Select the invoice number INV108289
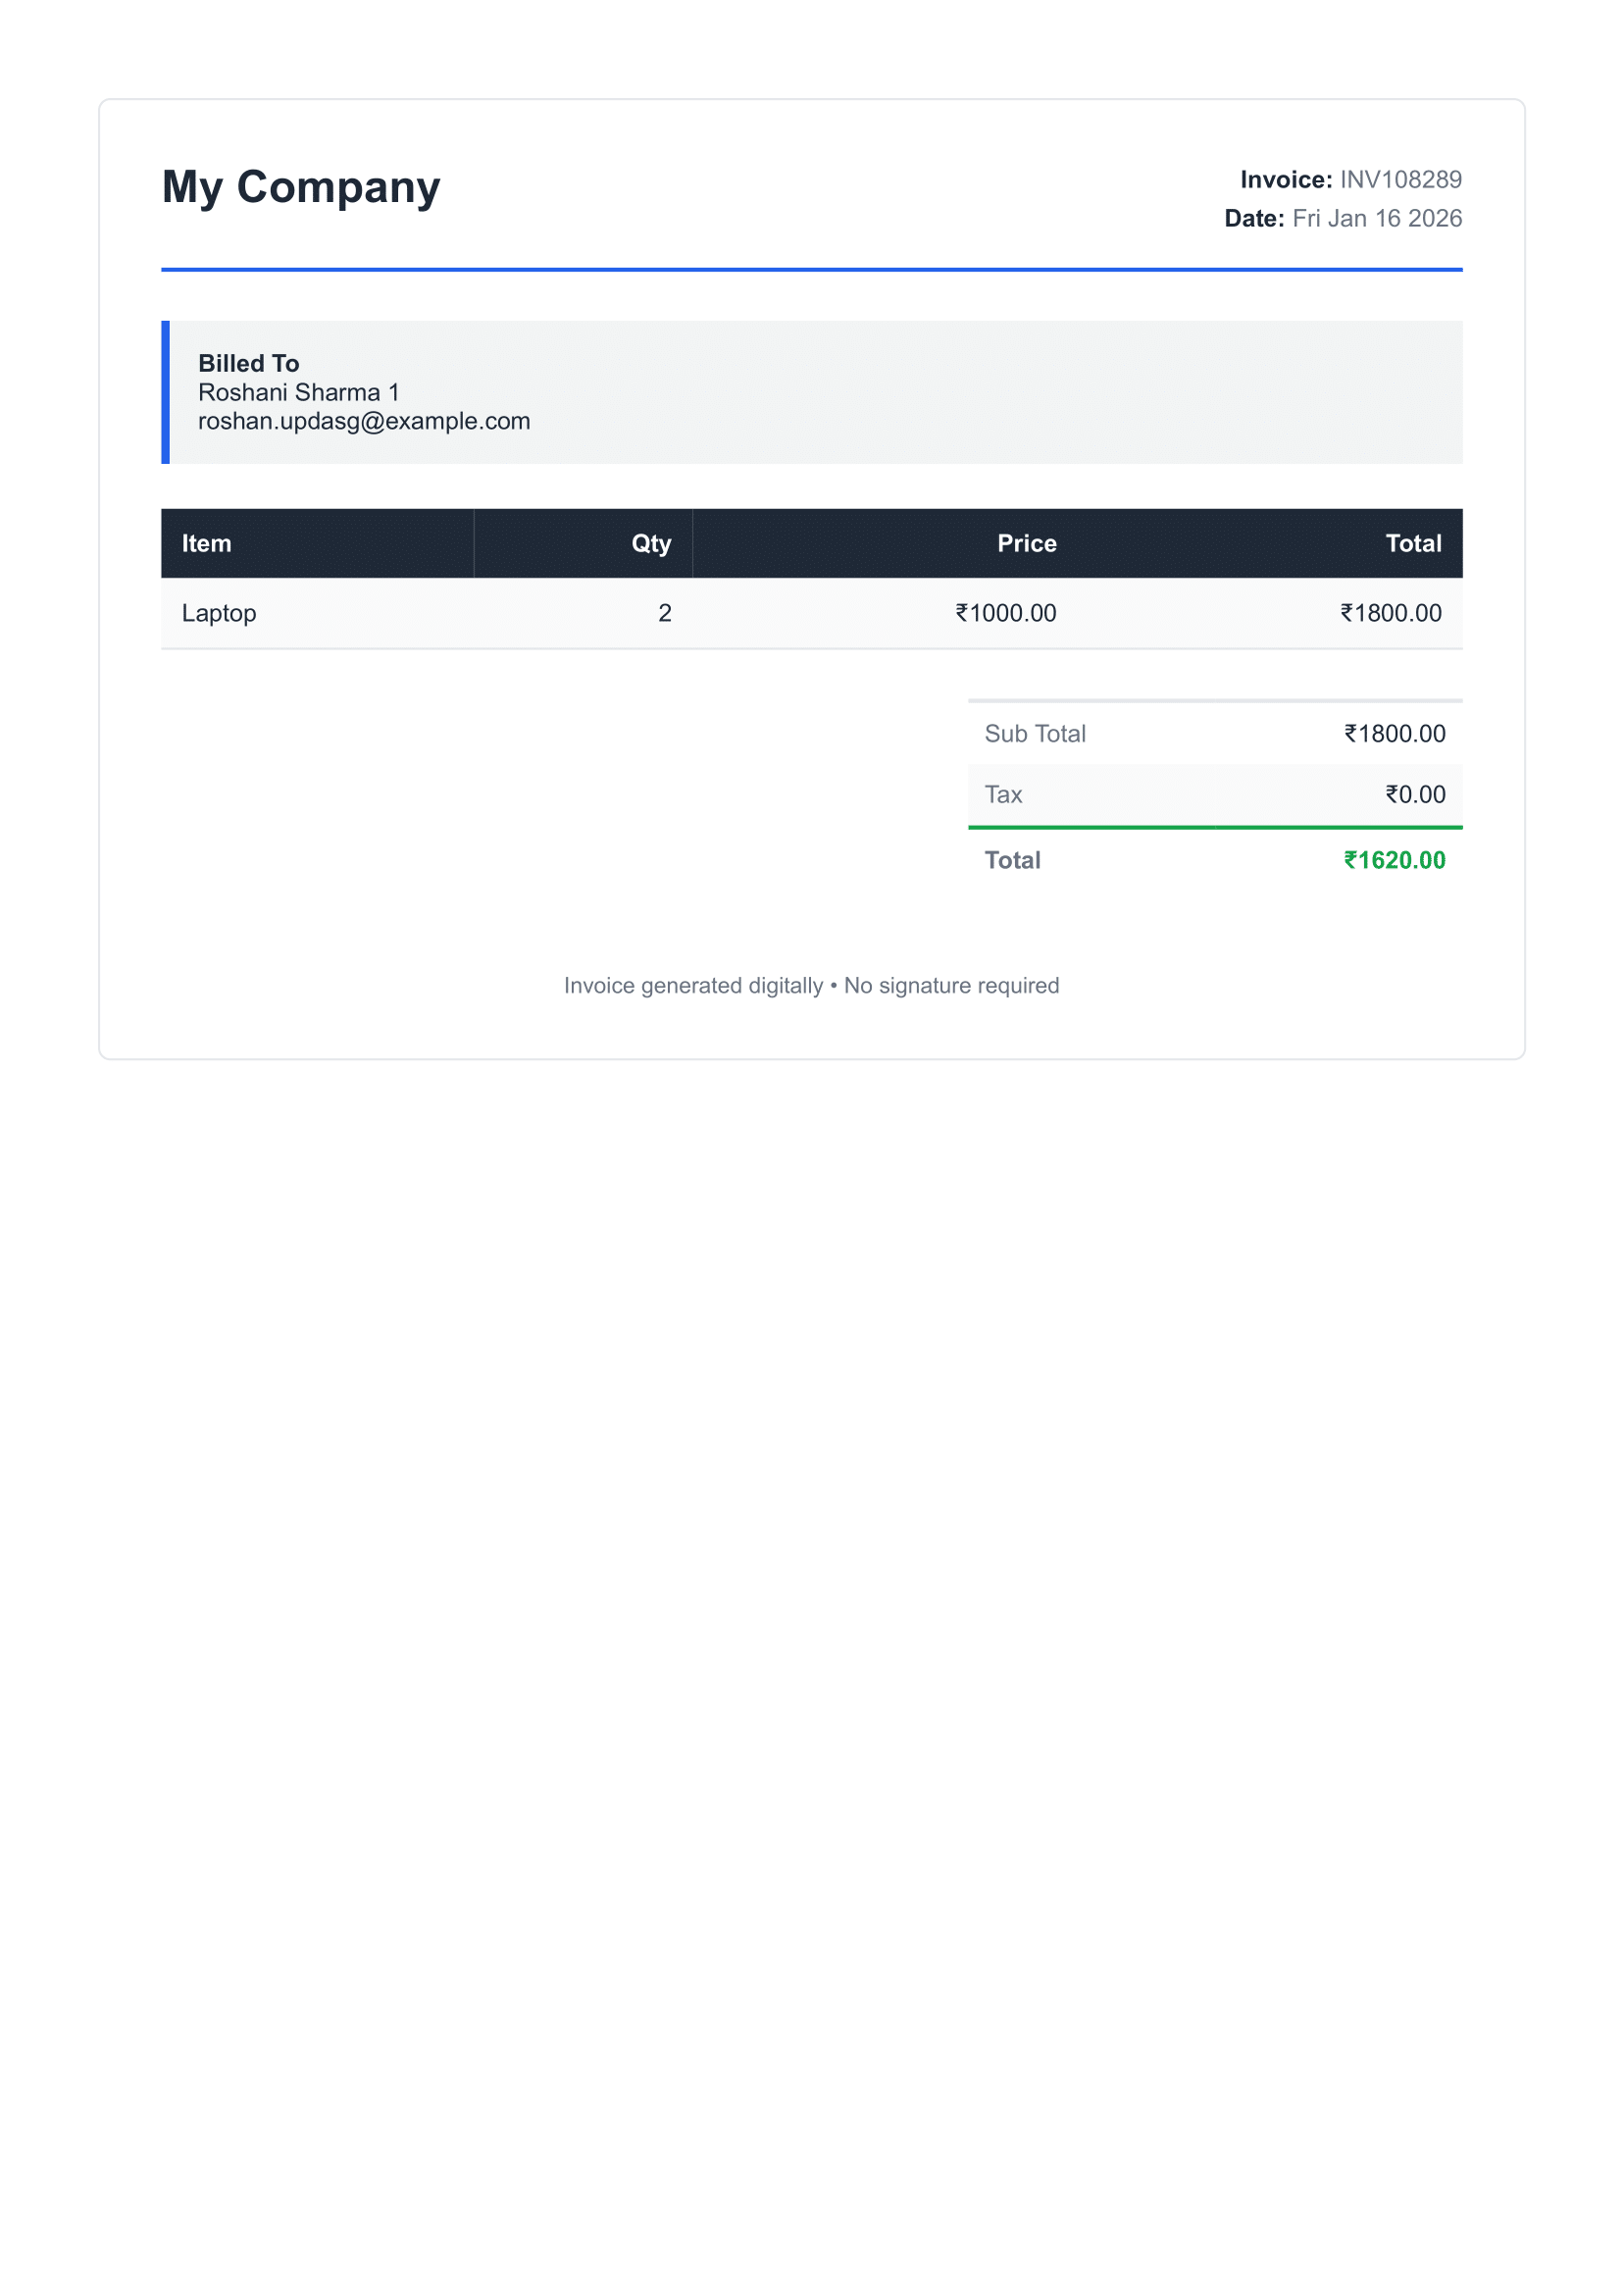This screenshot has height=2294, width=1624. point(1400,180)
